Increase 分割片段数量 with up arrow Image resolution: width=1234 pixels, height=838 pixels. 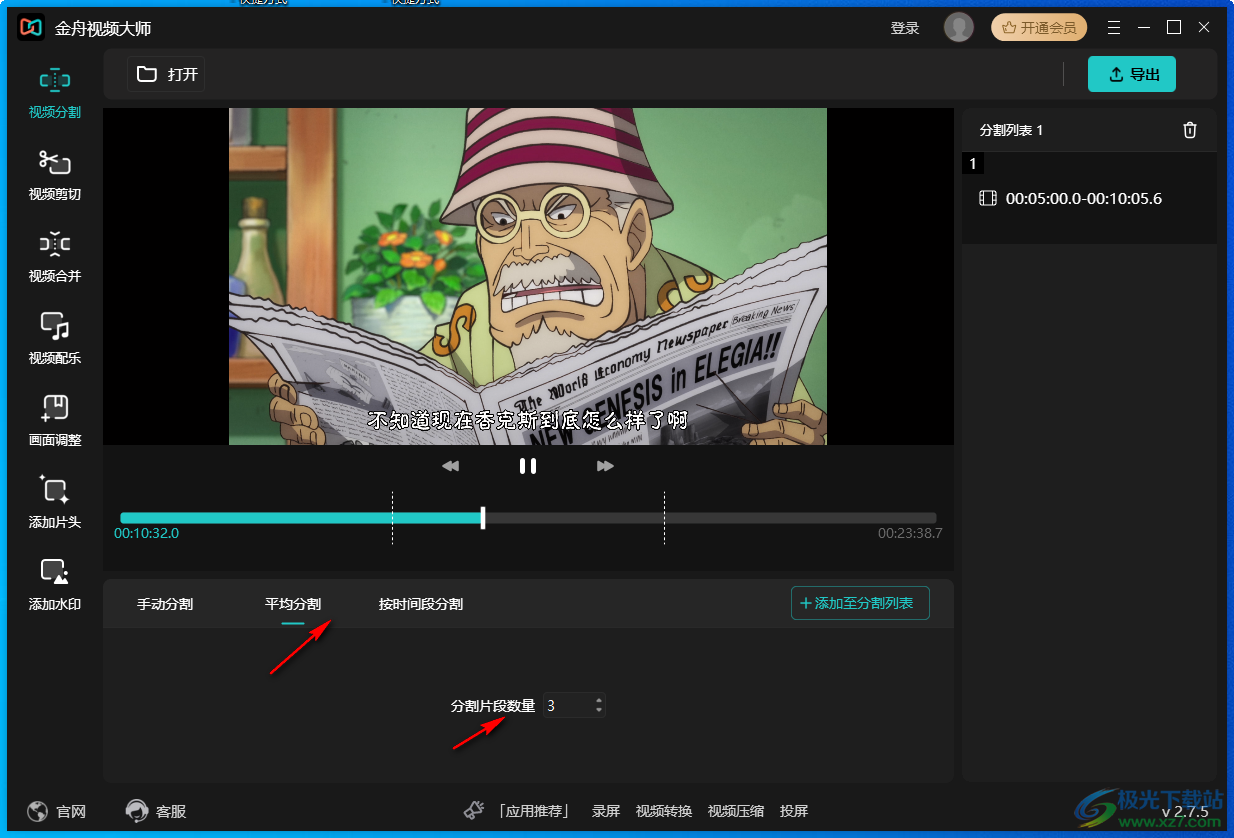[599, 701]
